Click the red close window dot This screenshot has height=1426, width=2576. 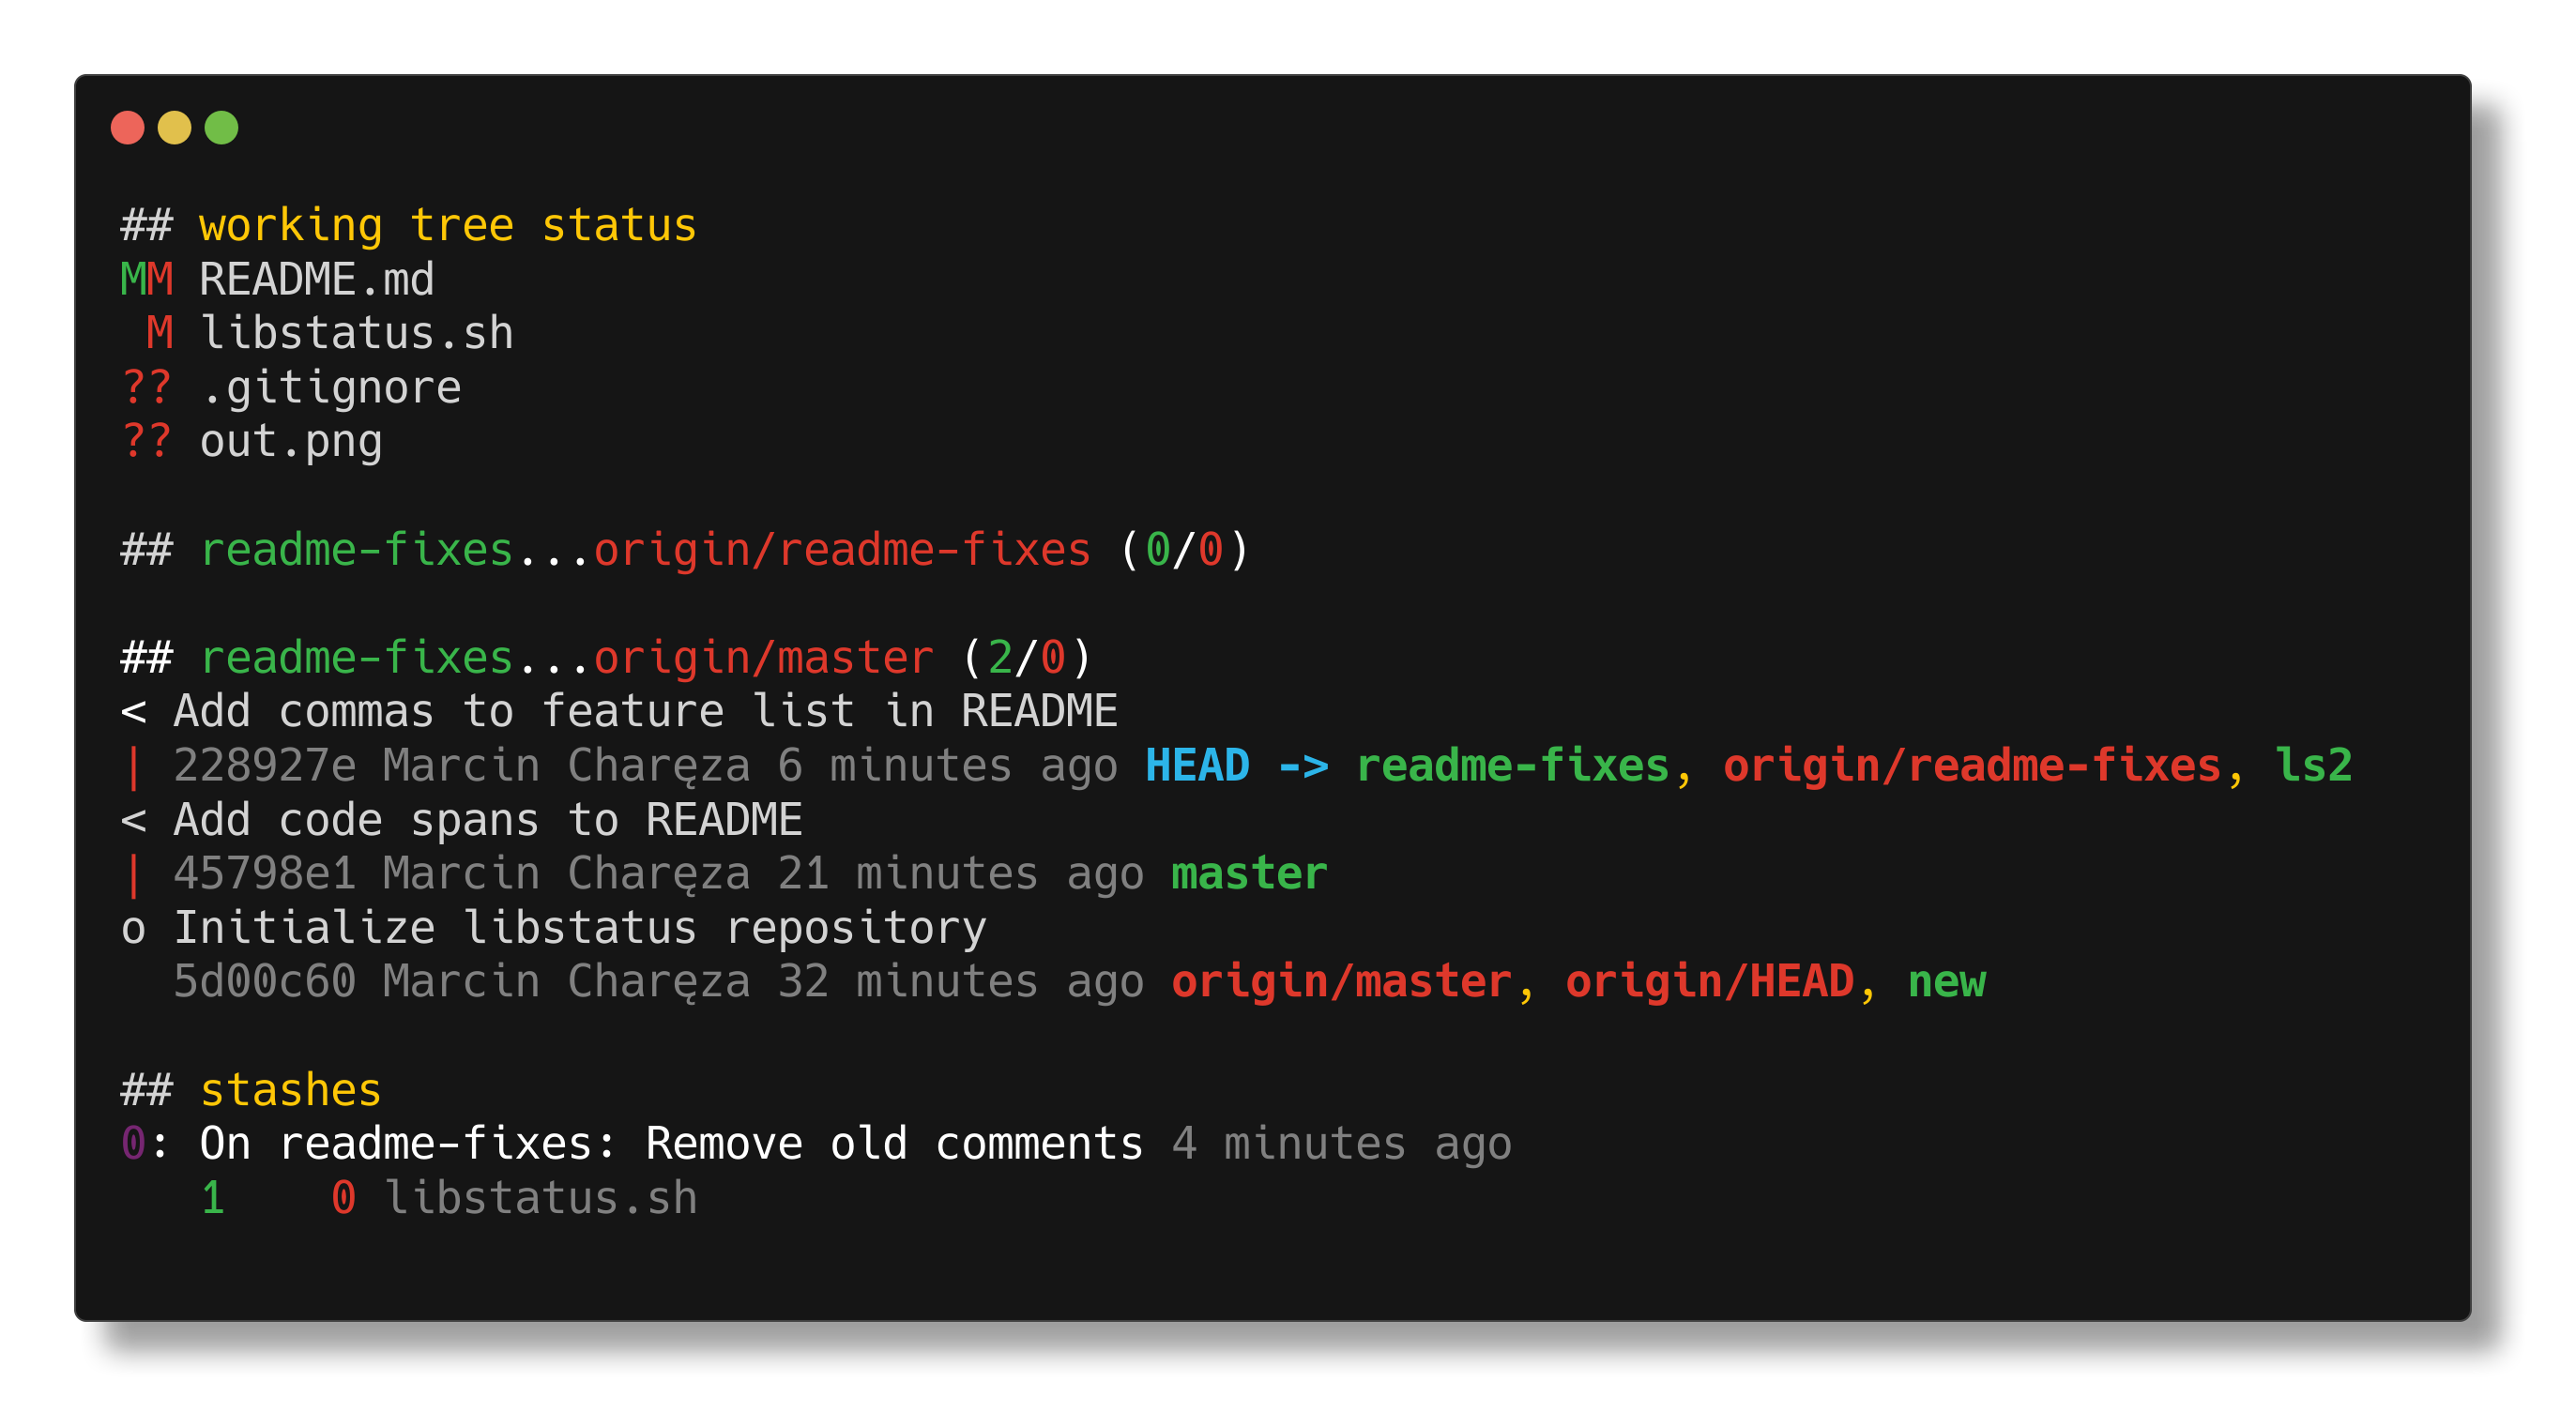(x=127, y=128)
